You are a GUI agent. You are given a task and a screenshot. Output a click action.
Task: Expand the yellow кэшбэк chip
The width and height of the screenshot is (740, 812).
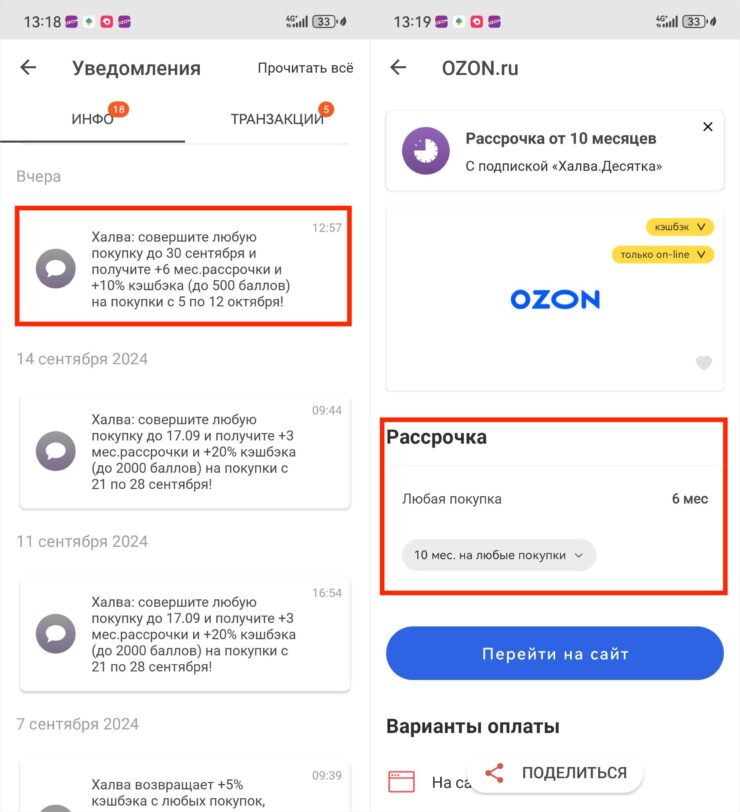click(x=678, y=227)
